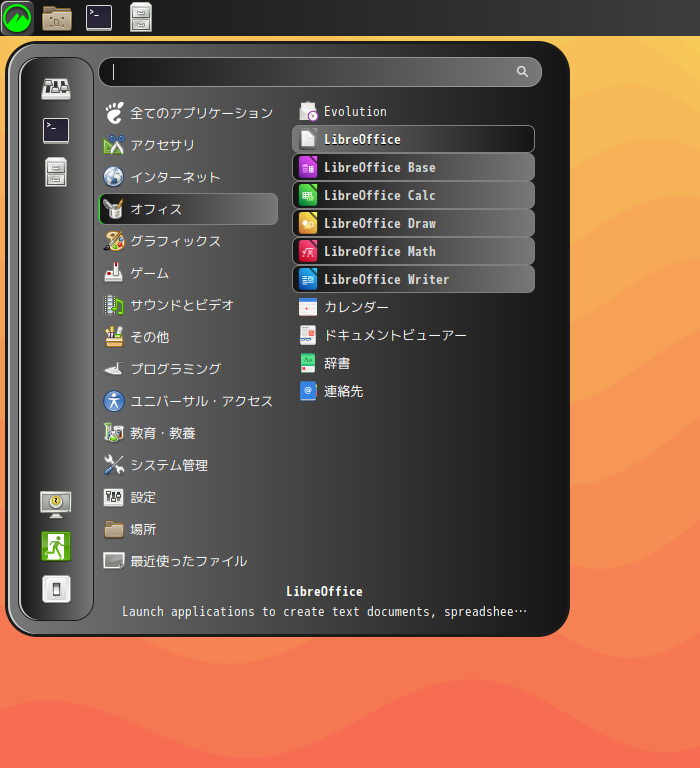Click the green mountain menu button in the panel
Viewport: 700px width, 768px height.
pos(17,18)
